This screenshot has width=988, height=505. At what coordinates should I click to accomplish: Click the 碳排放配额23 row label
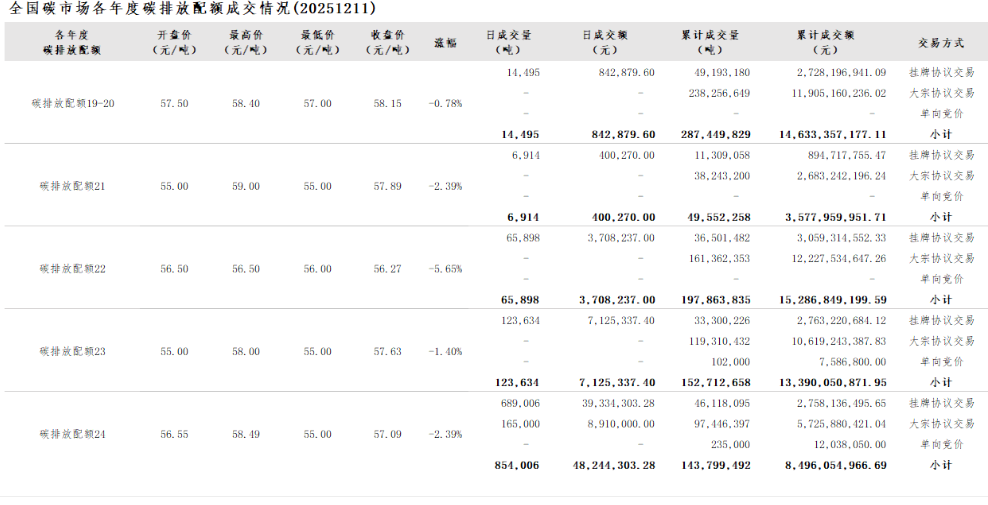point(73,351)
